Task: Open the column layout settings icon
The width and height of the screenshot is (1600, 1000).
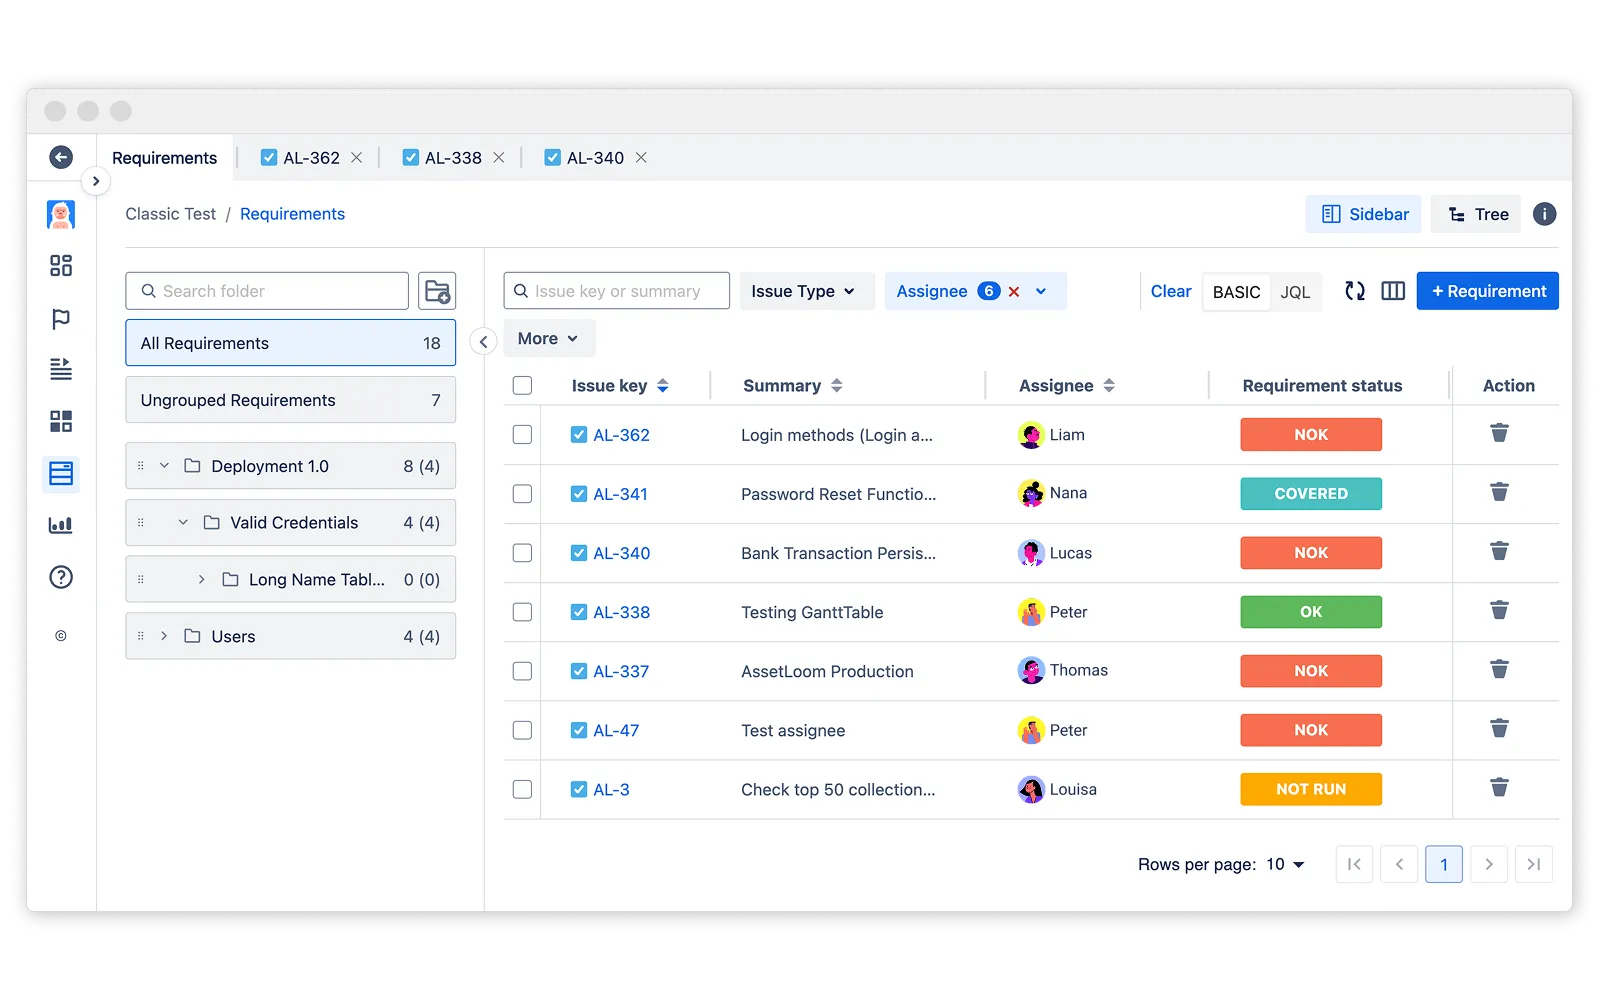Action: (x=1393, y=291)
